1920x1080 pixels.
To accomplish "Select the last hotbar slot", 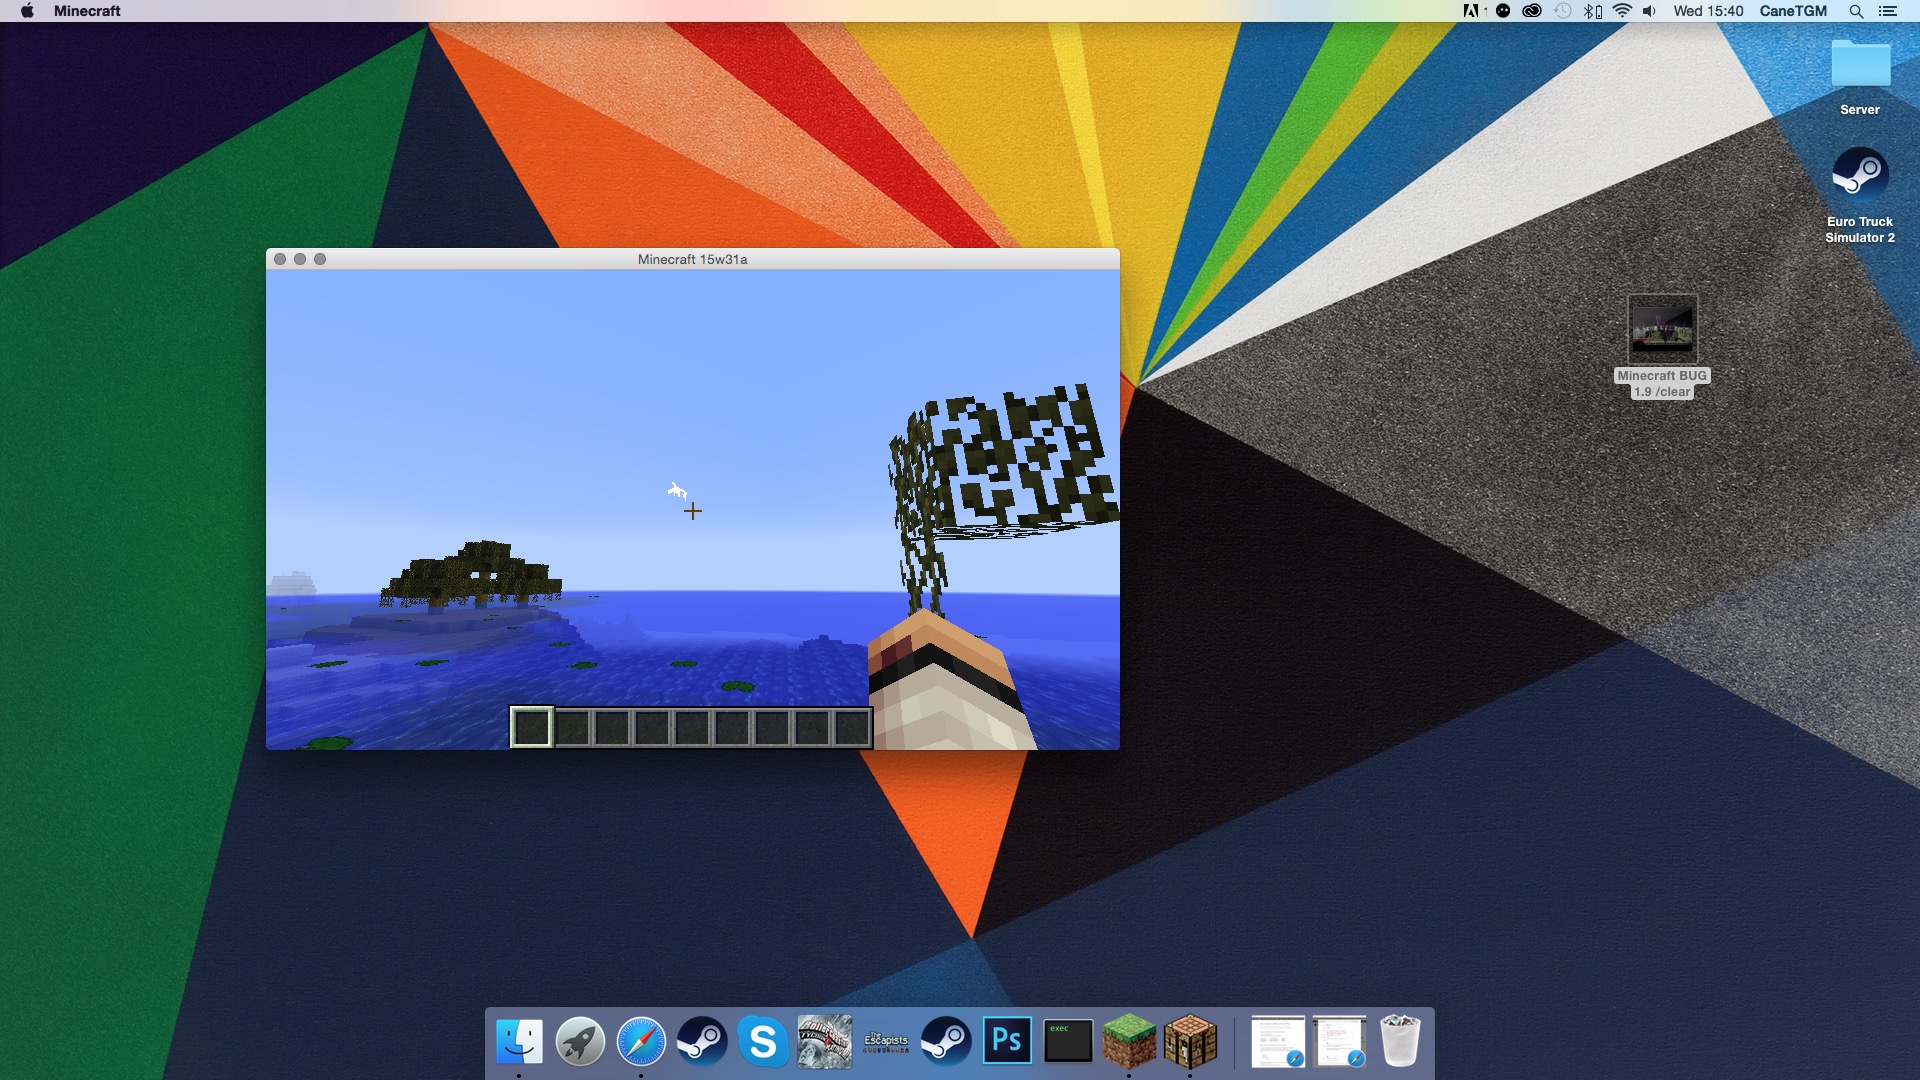I will [x=852, y=727].
